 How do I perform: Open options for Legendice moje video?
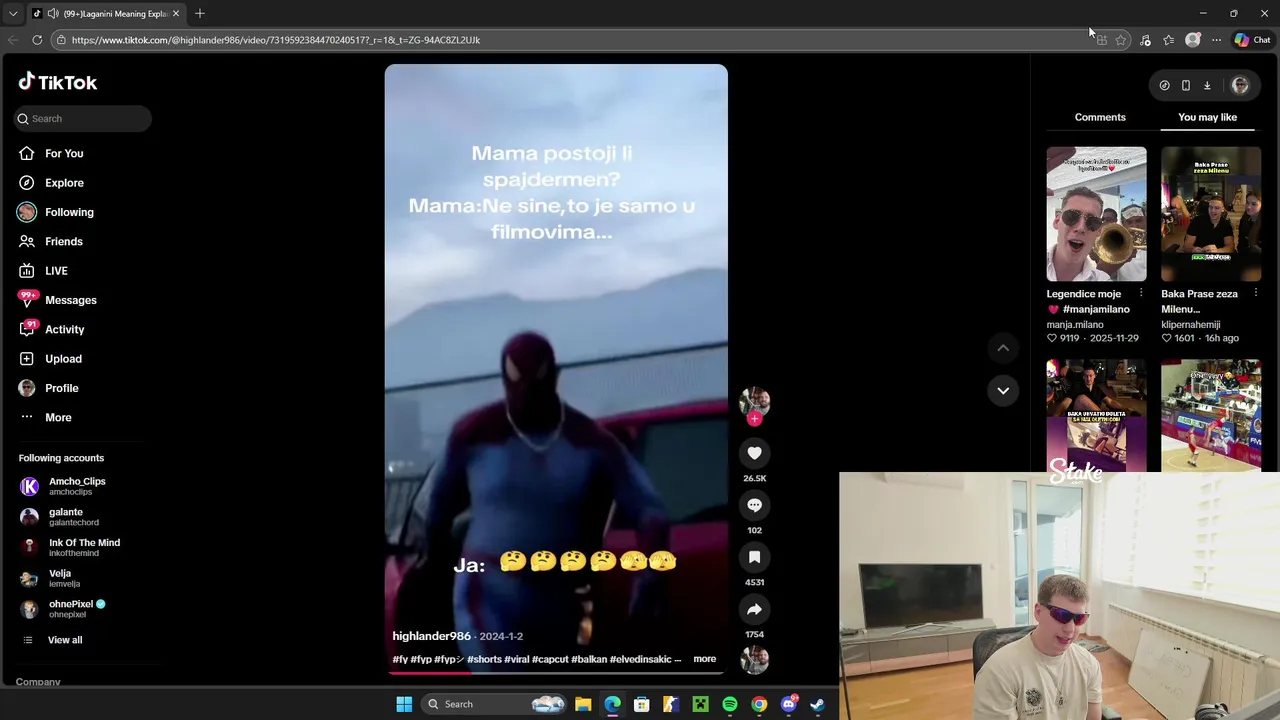point(1141,294)
